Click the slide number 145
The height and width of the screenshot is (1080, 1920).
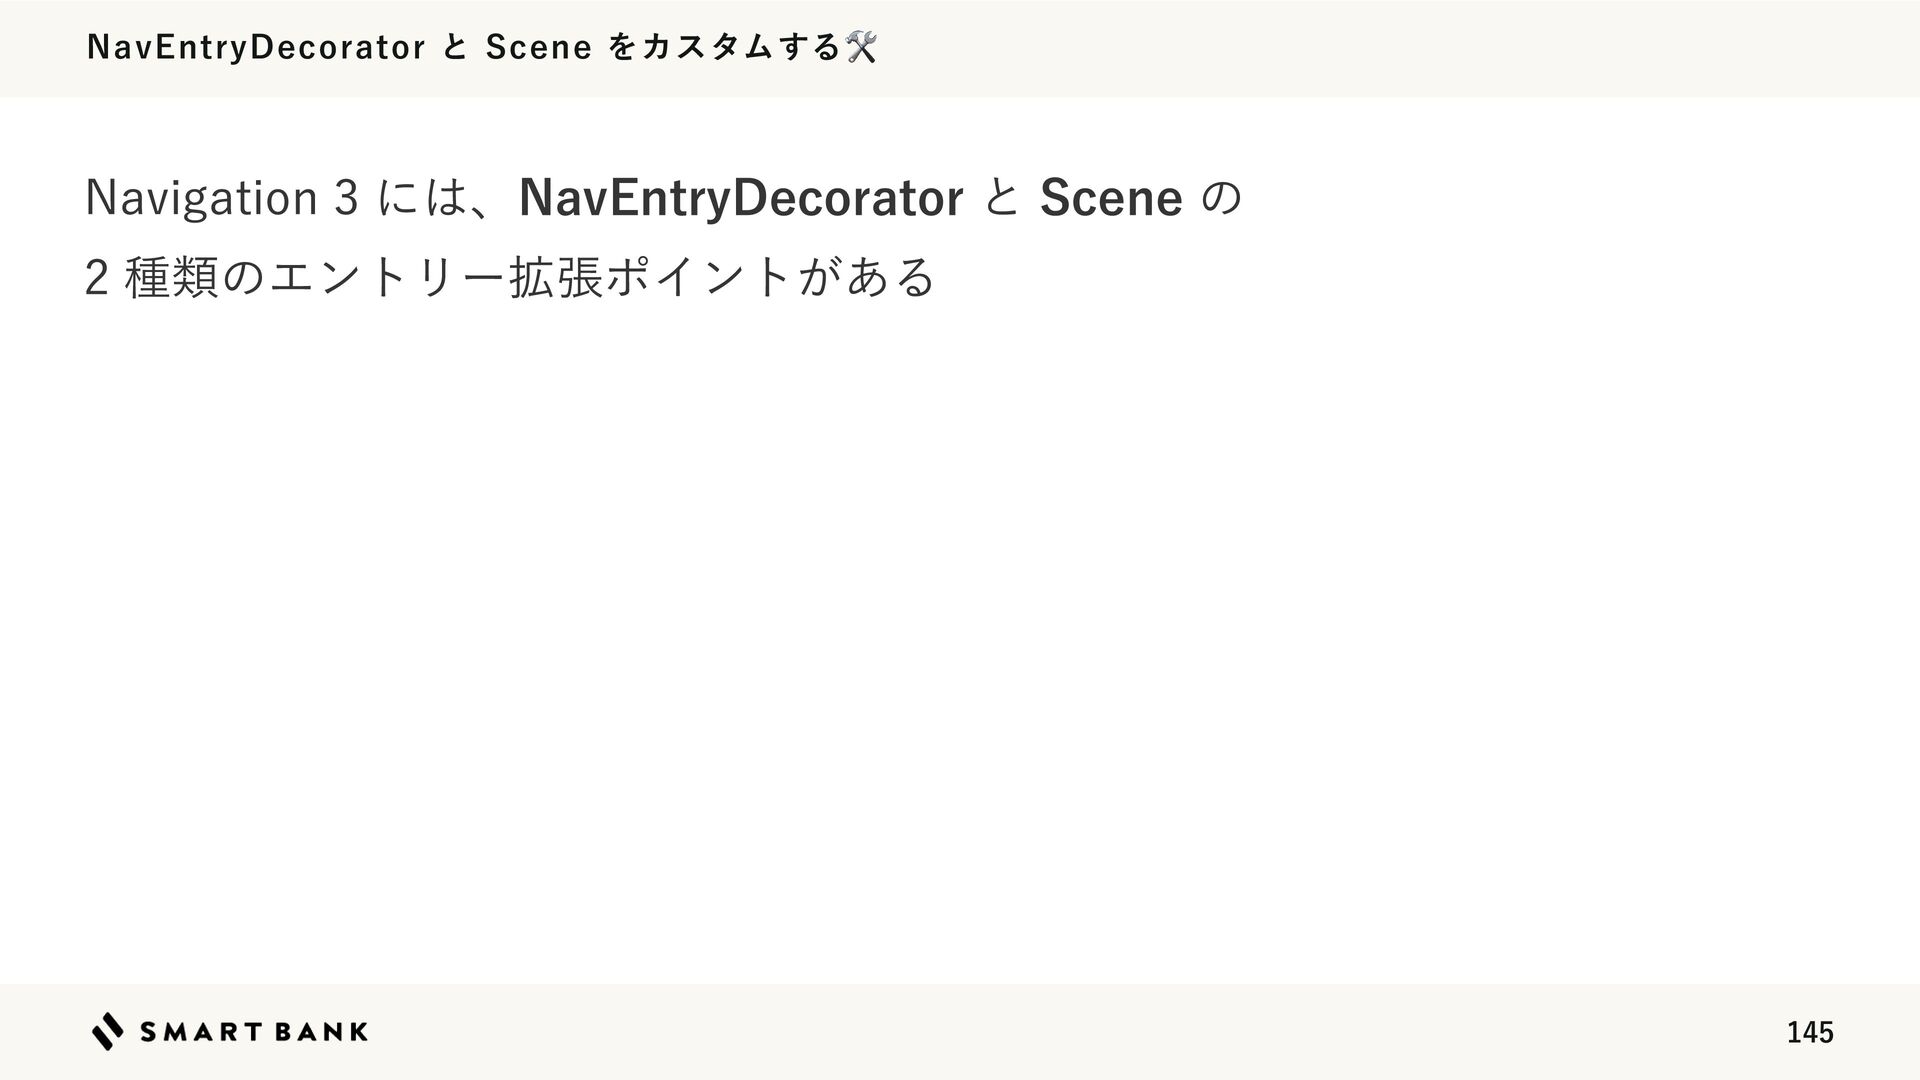point(1810,1032)
